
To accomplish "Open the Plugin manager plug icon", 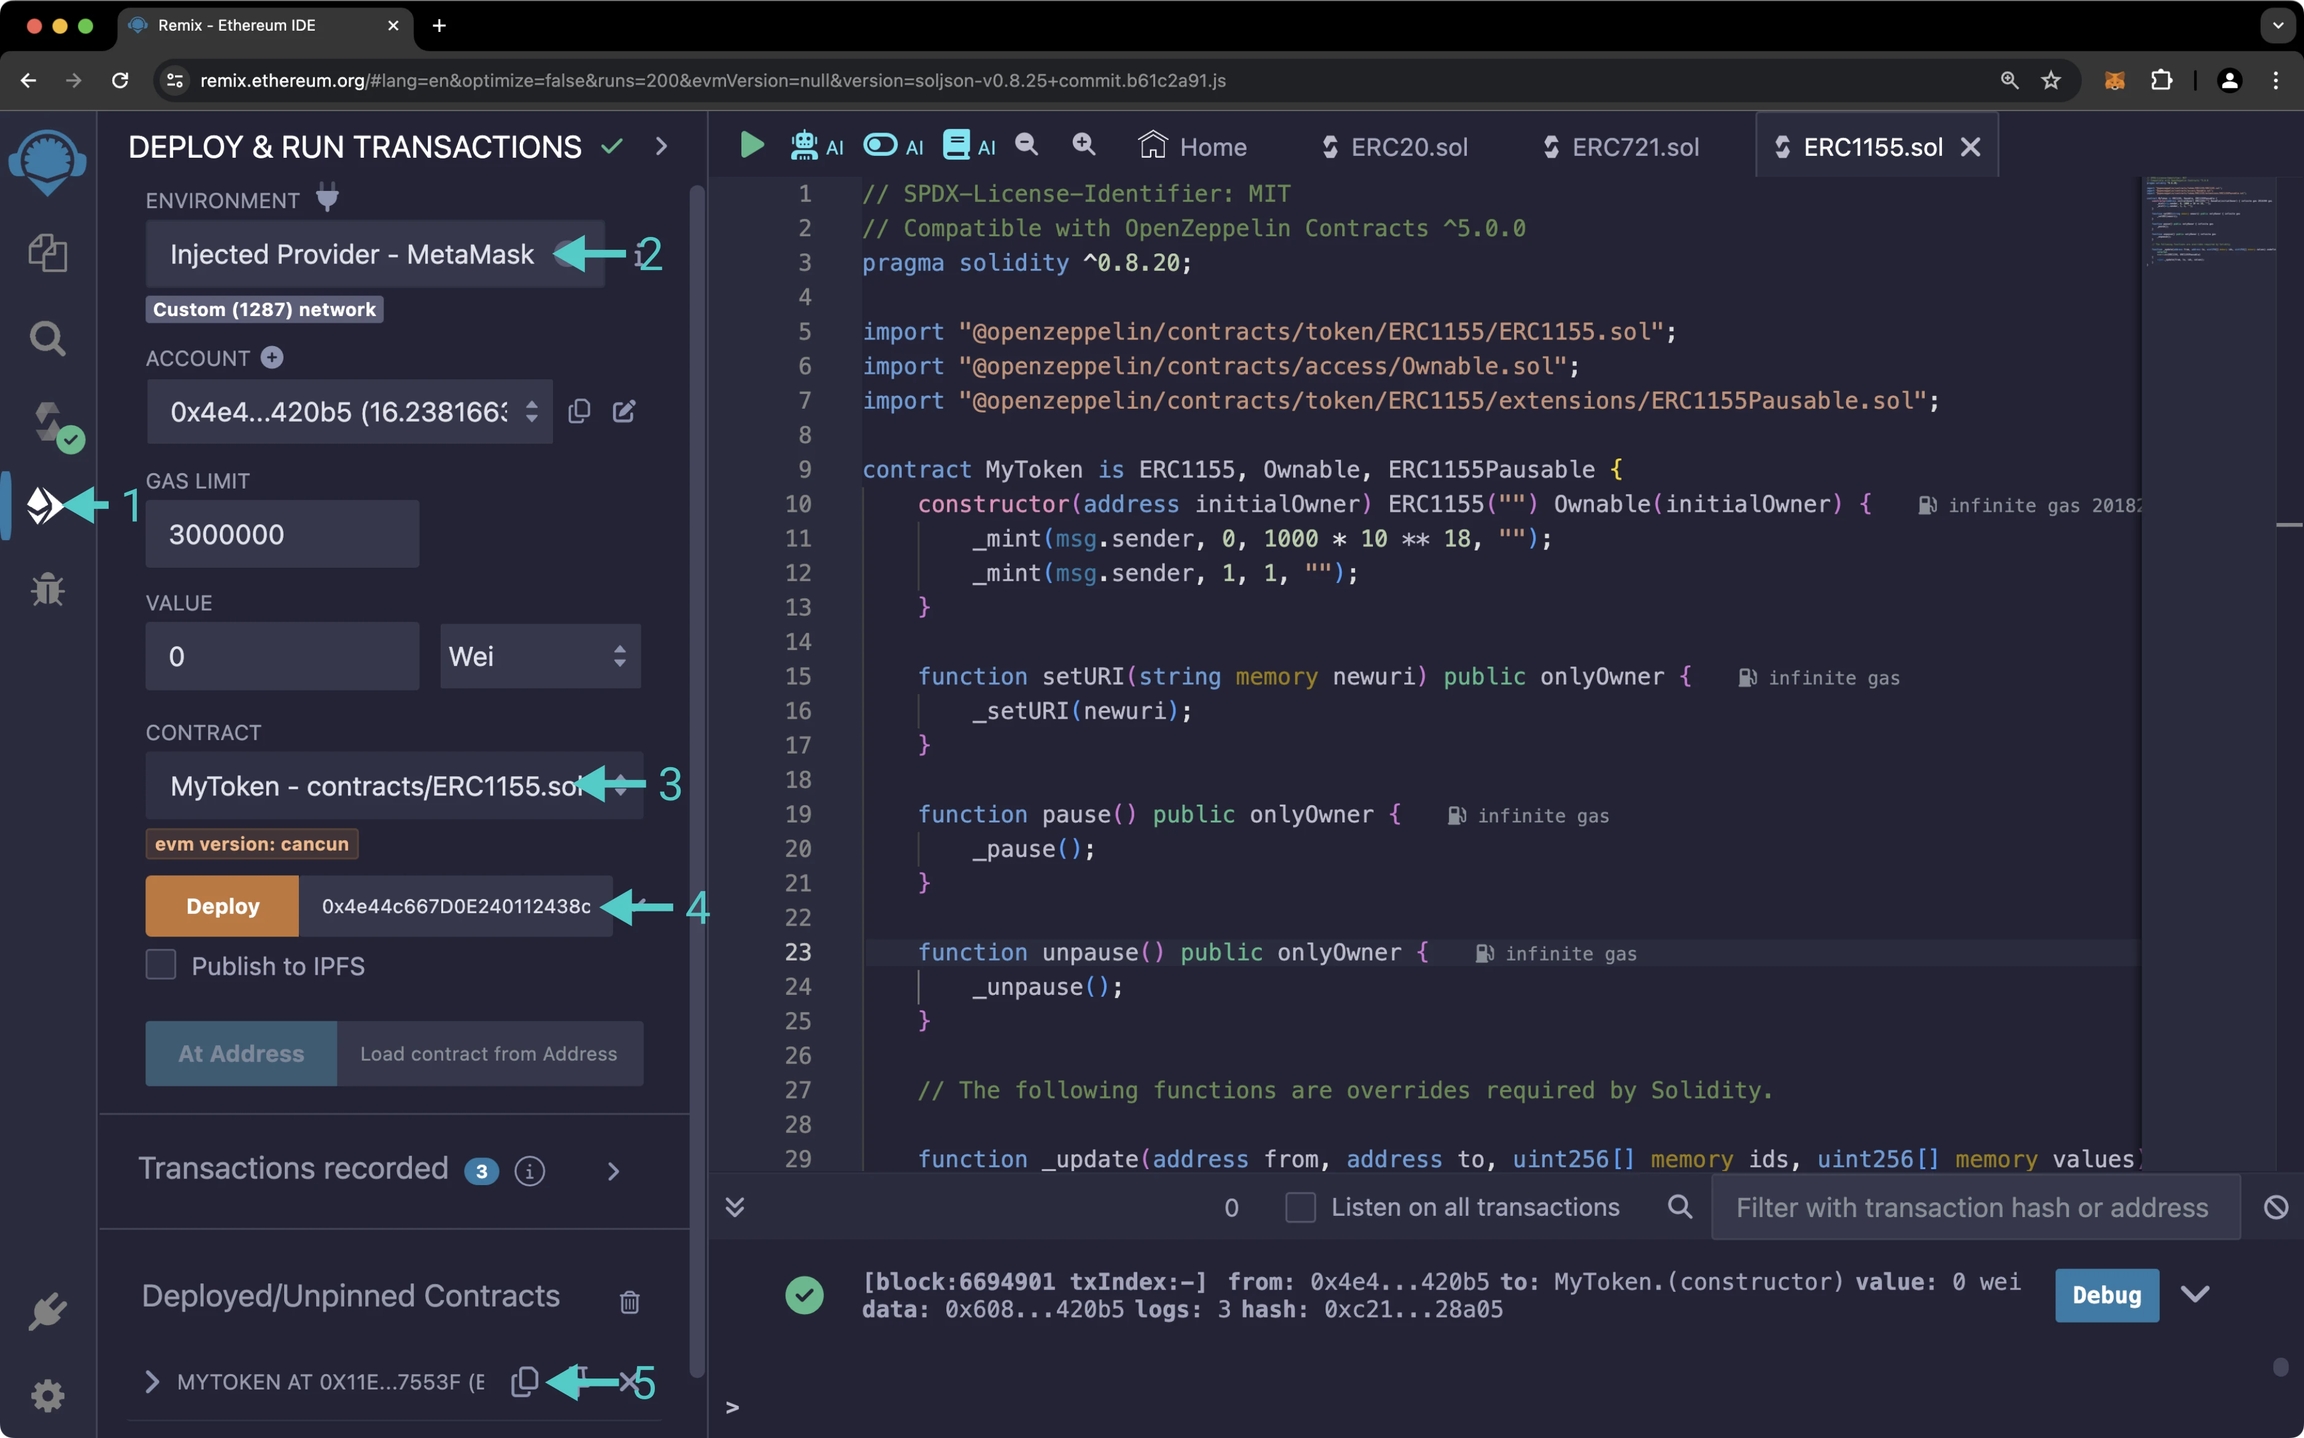I will 47,1310.
